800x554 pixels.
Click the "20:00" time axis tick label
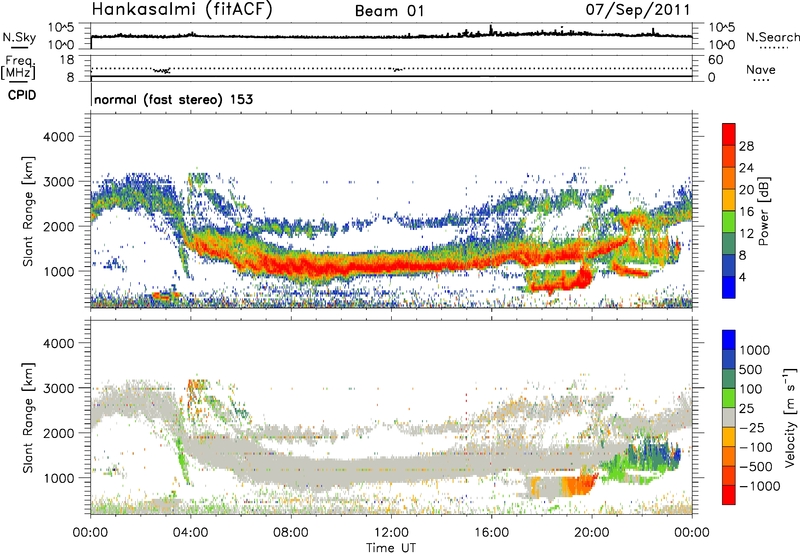pos(592,533)
